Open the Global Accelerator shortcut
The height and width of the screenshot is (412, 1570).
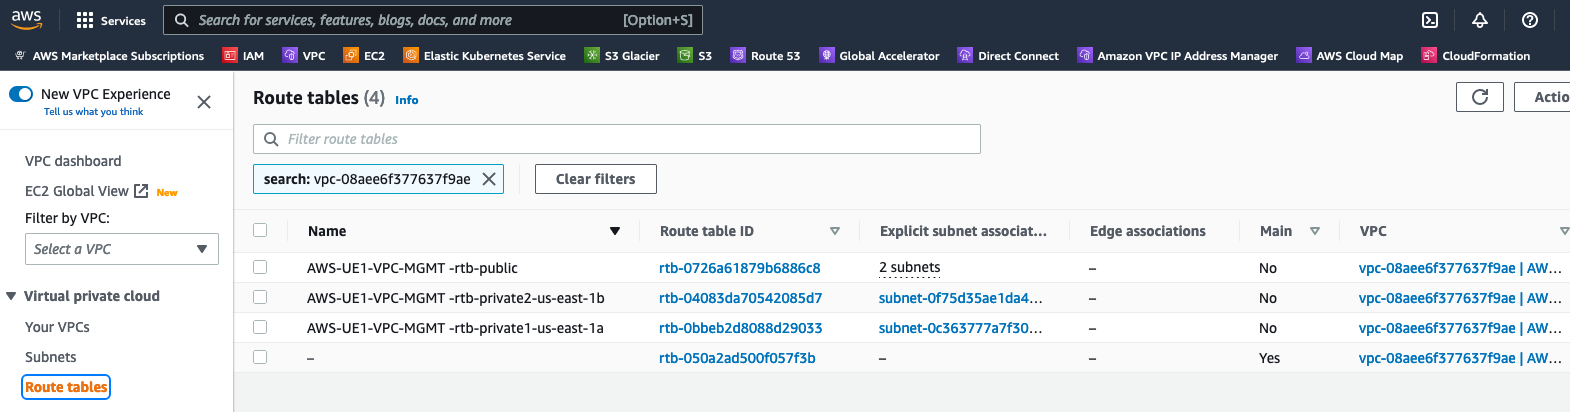pos(880,56)
